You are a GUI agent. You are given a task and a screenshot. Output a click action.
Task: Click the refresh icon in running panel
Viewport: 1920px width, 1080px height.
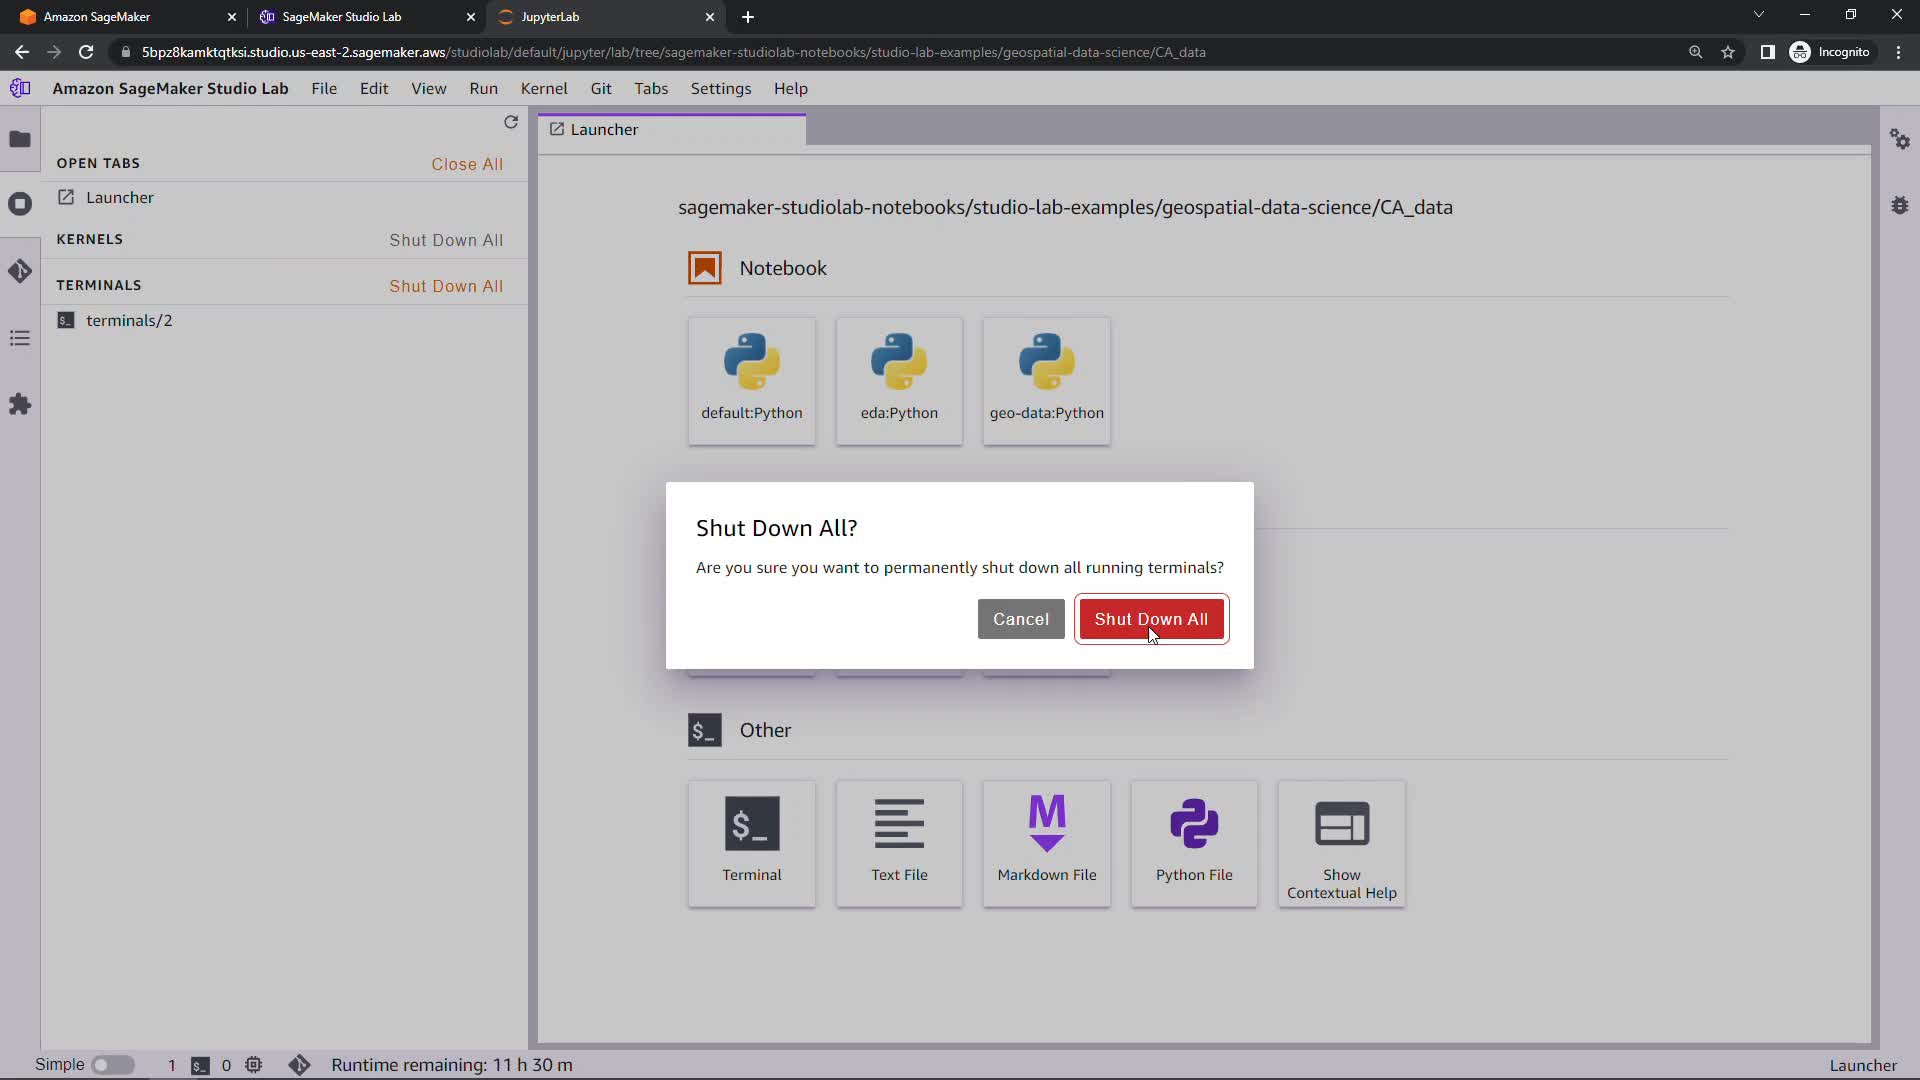(511, 122)
